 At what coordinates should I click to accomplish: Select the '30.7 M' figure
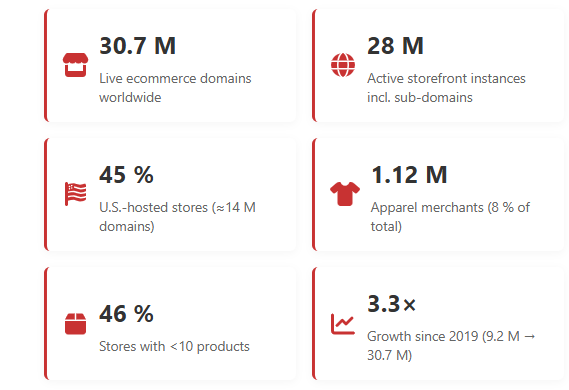coord(138,46)
